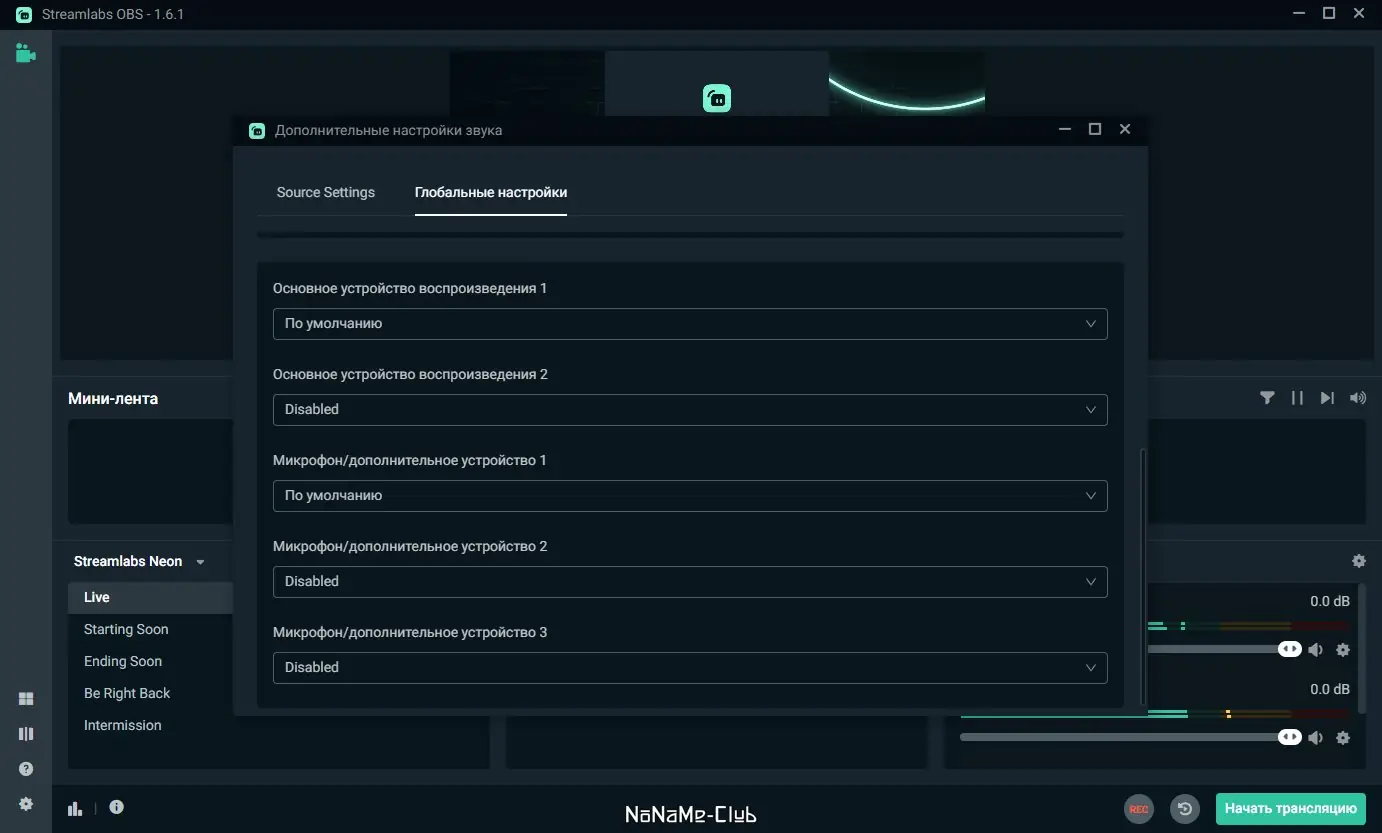Mute the upper mixer audio source
This screenshot has height=833, width=1382.
1315,650
